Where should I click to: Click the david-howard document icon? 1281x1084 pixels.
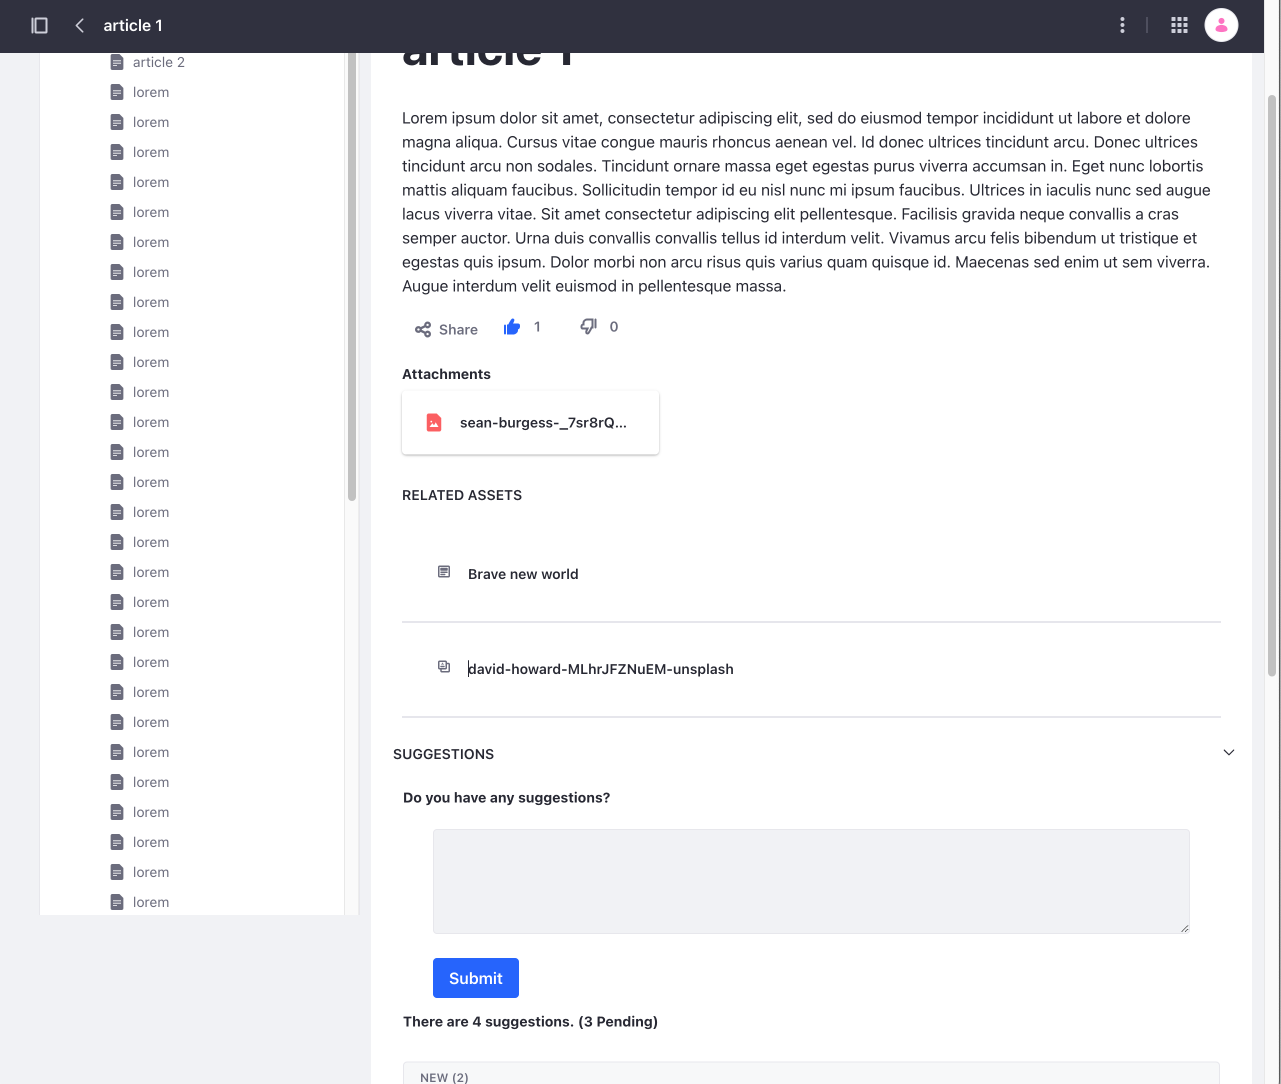point(444,667)
